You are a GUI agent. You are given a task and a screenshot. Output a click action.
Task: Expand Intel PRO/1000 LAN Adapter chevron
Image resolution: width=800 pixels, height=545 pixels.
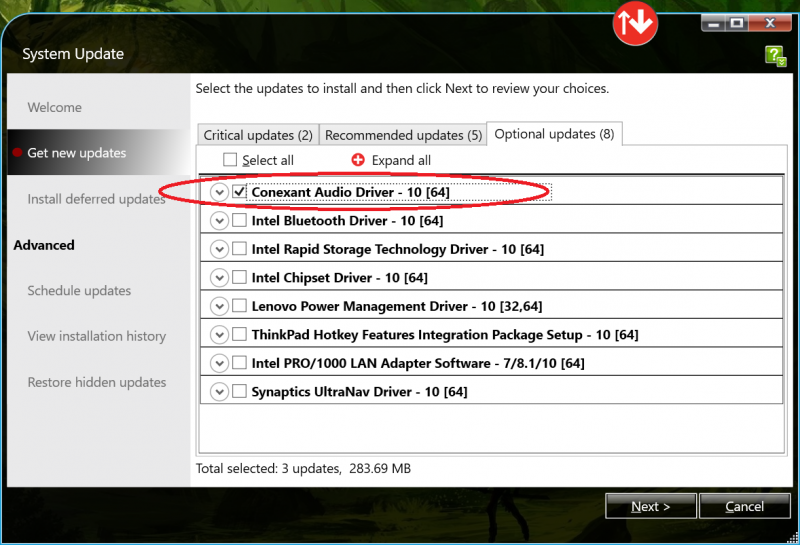[219, 363]
